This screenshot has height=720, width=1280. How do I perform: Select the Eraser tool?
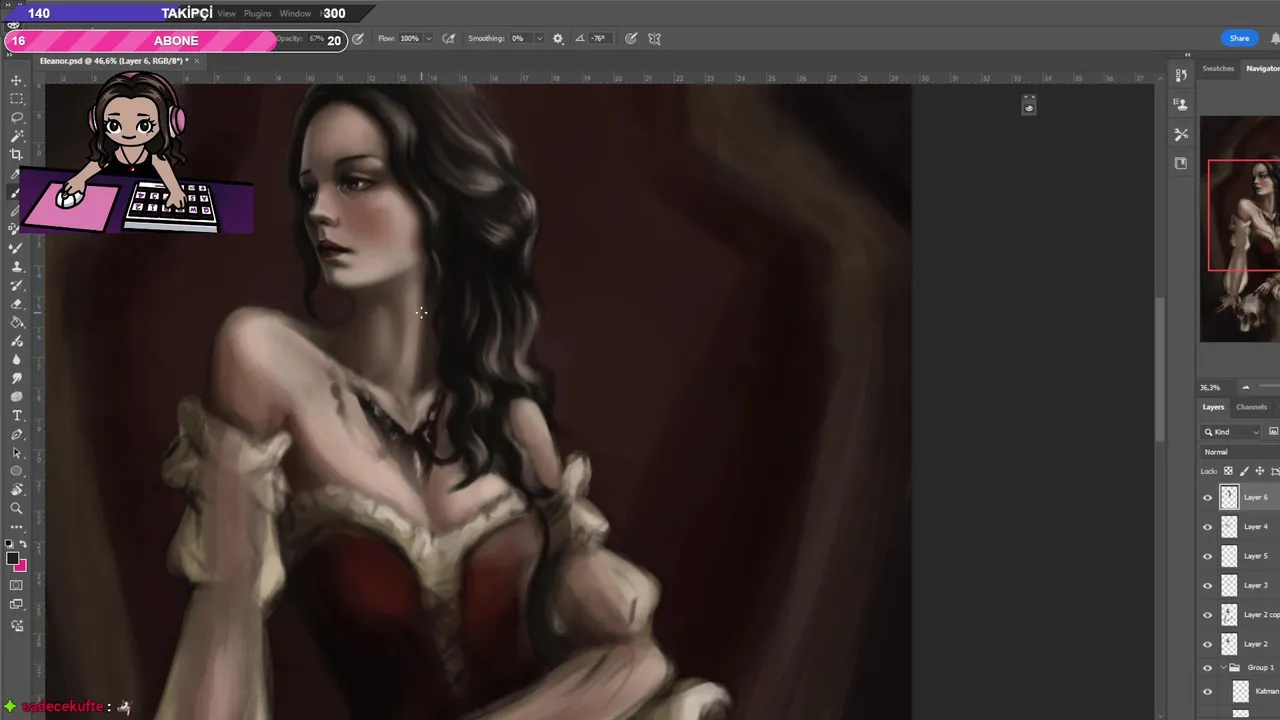pyautogui.click(x=16, y=304)
